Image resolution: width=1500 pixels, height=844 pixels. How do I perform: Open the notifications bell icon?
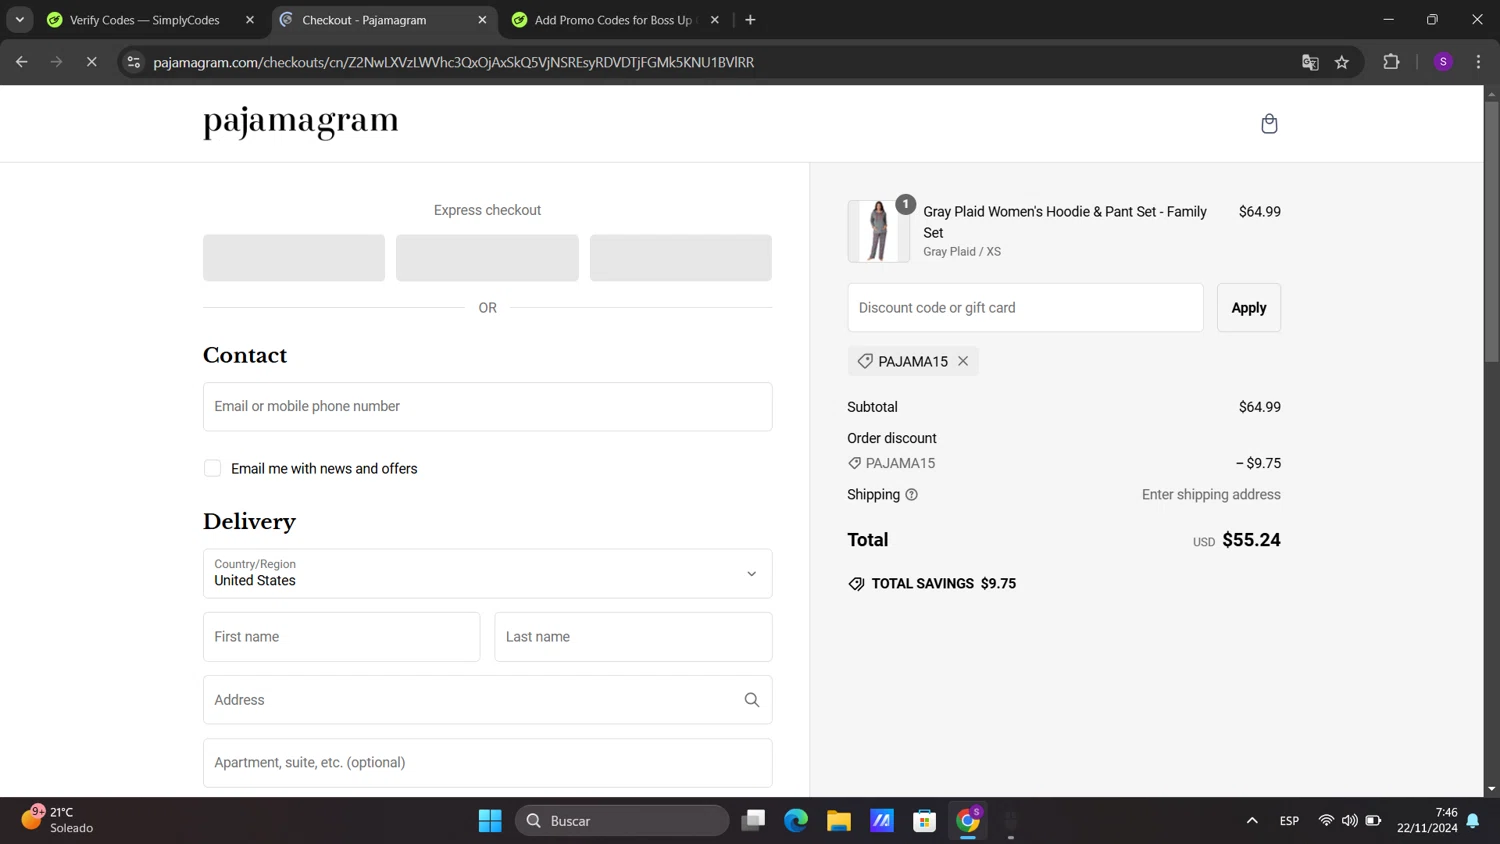(x=1473, y=821)
